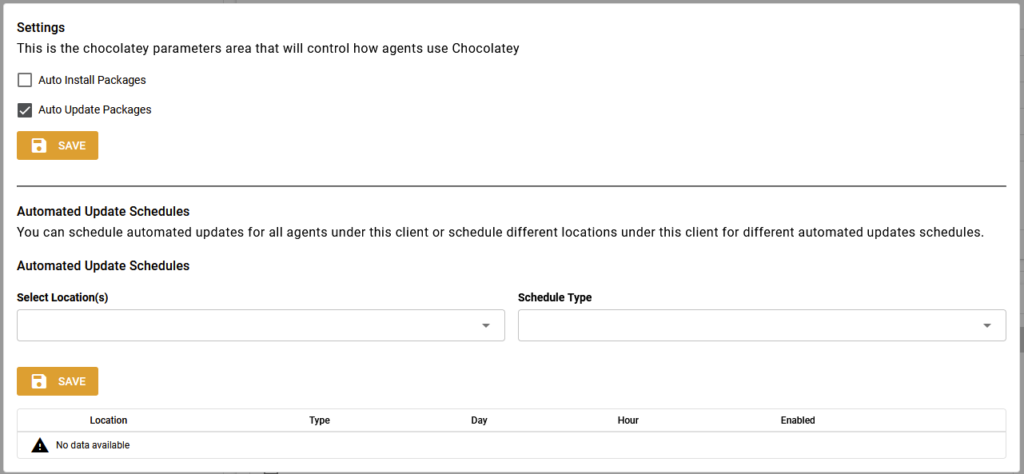Open the Schedule Type combo box
Image resolution: width=1024 pixels, height=474 pixels.
[x=761, y=325]
